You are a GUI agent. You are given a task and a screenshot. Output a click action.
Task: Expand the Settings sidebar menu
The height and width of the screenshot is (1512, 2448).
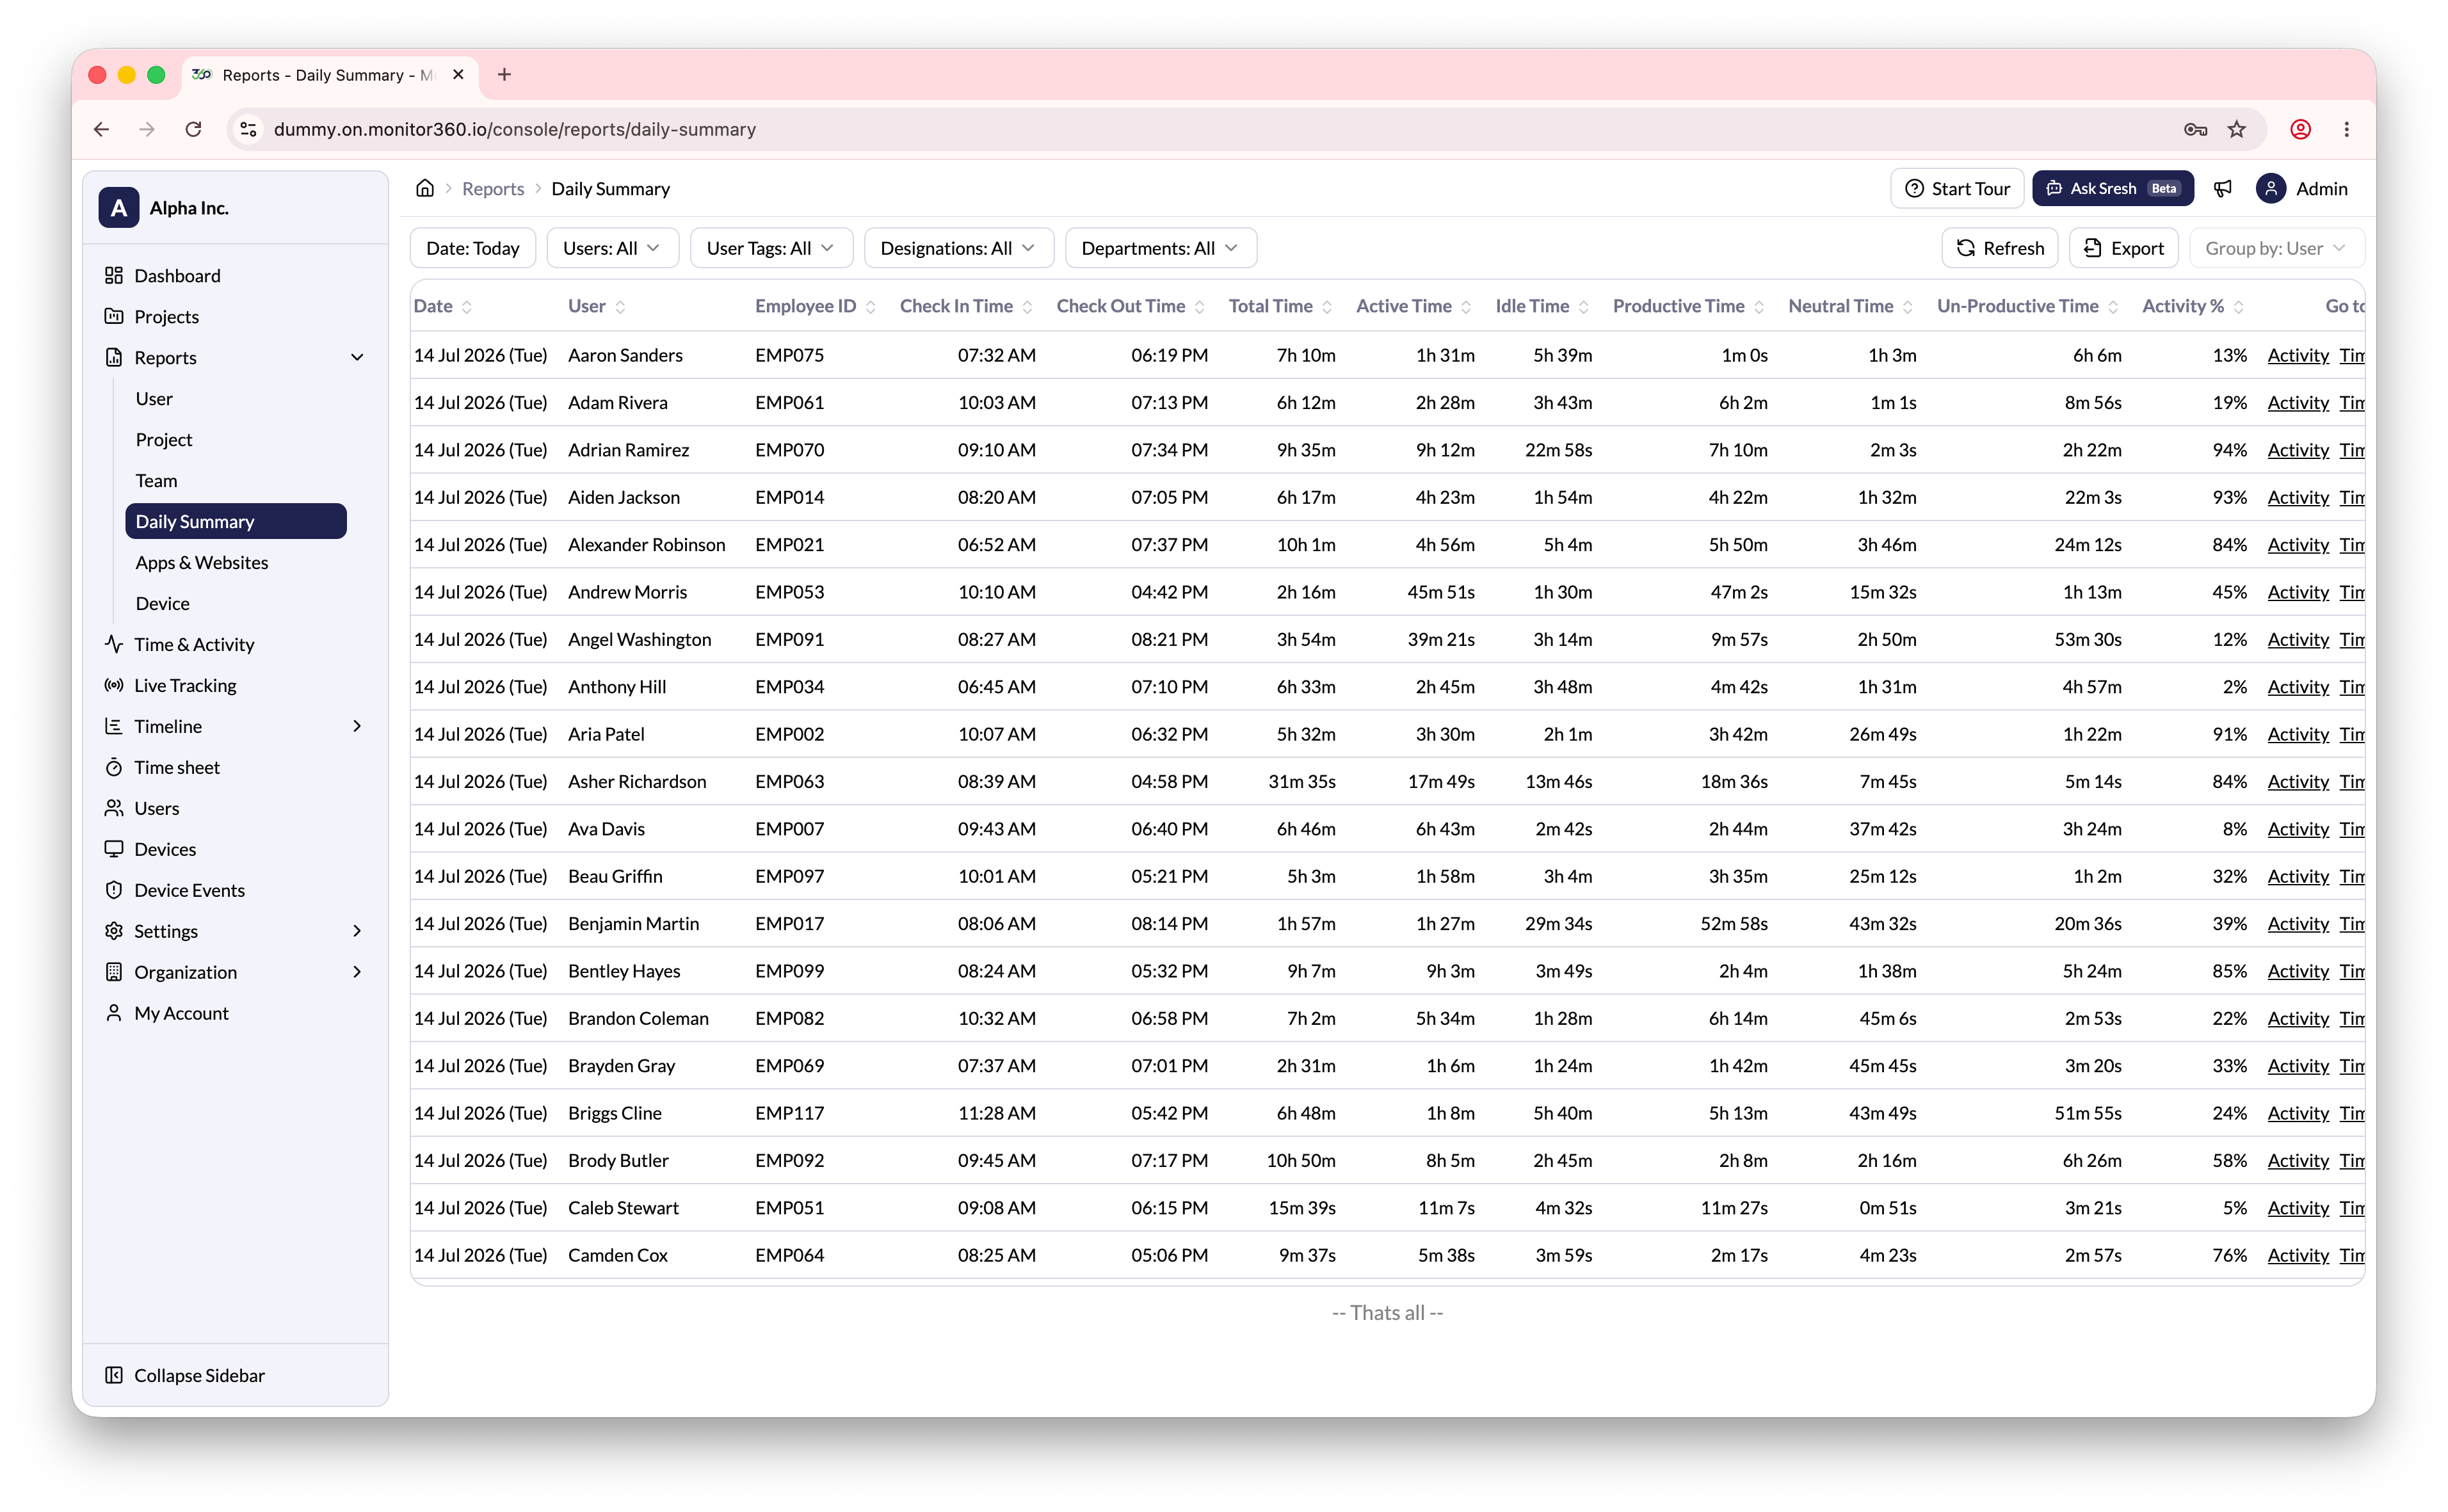pyautogui.click(x=357, y=931)
